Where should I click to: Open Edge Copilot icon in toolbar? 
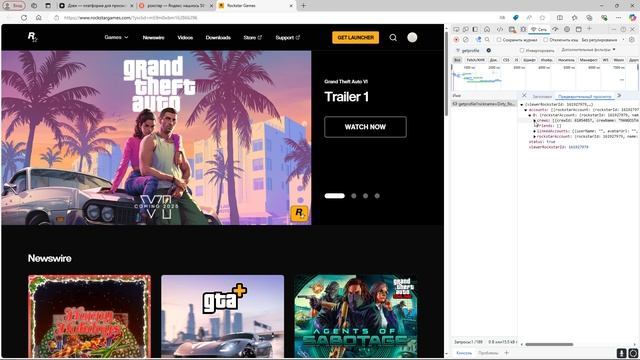tap(632, 18)
